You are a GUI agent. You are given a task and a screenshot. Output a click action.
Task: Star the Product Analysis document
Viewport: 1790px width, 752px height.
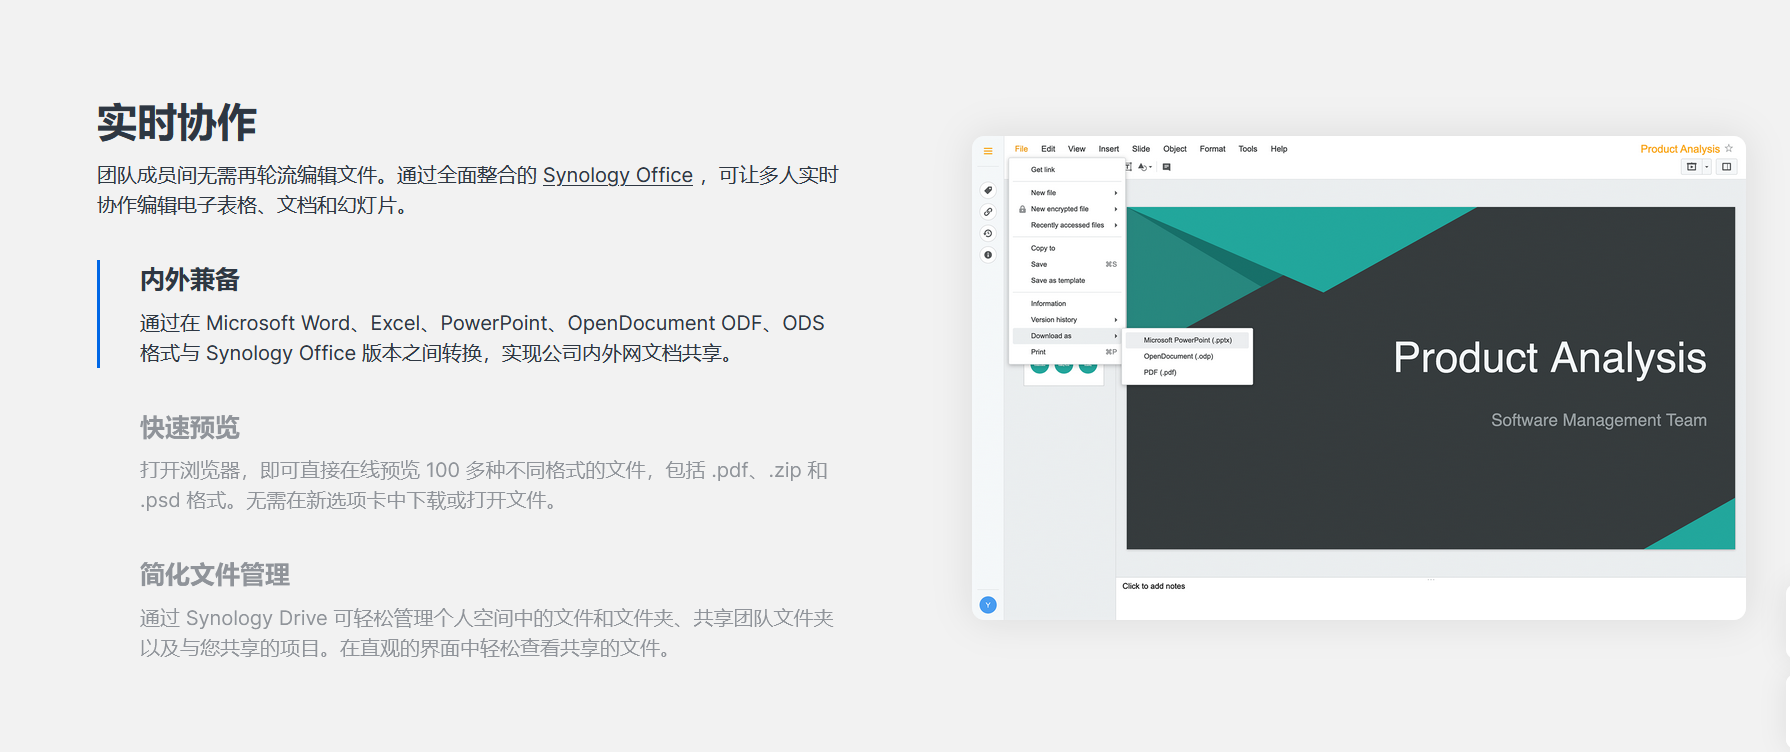coord(1729,149)
